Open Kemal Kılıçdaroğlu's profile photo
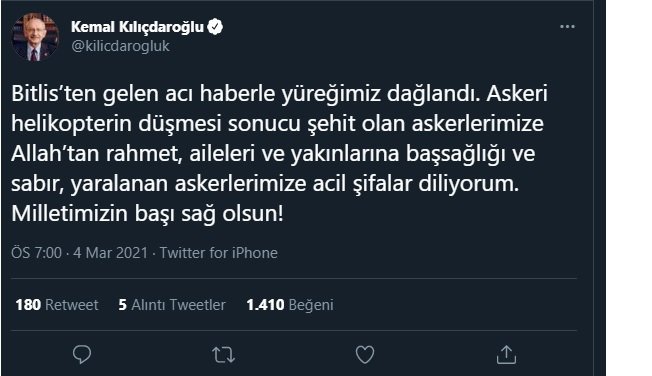This screenshot has width=652, height=376. [35, 37]
